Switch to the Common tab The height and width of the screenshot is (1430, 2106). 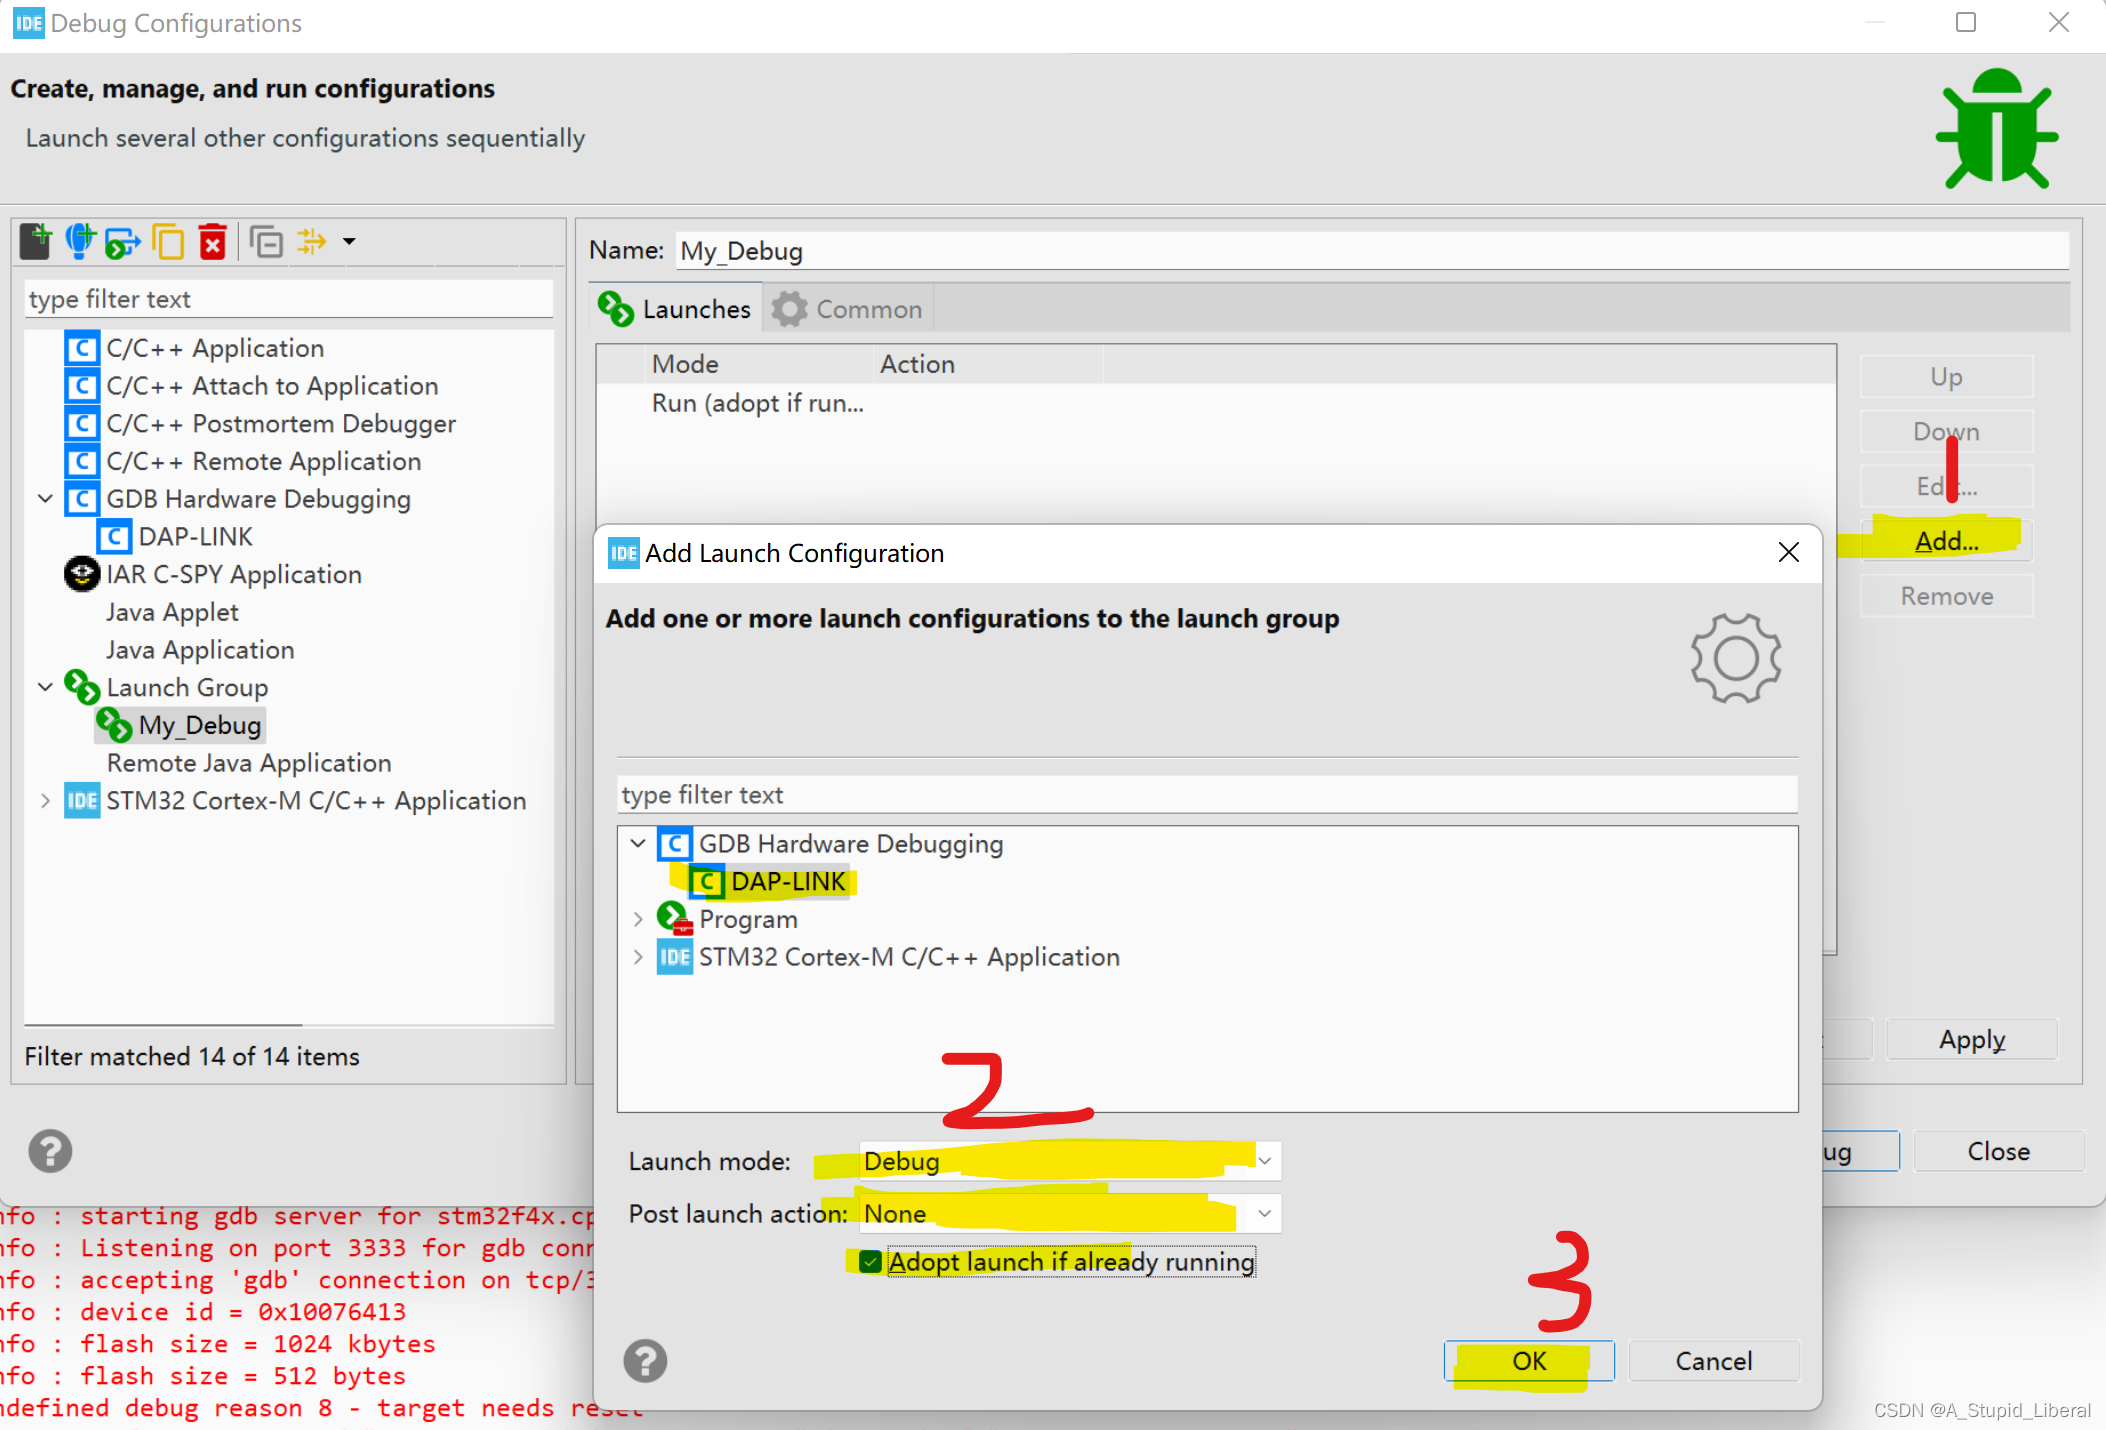(x=848, y=309)
